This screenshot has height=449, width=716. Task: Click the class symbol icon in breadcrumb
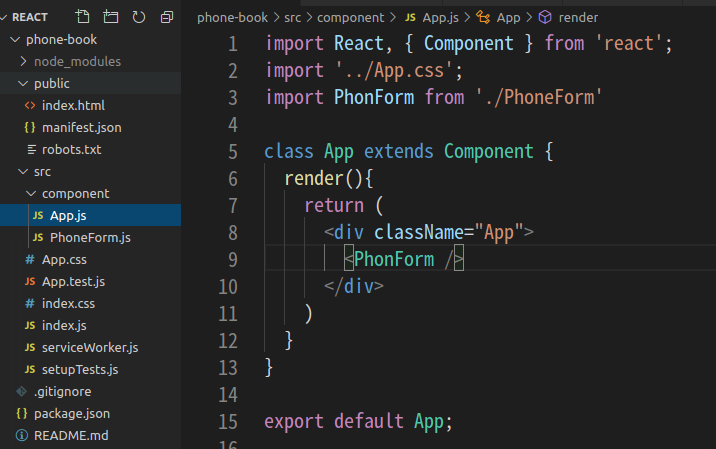point(483,17)
